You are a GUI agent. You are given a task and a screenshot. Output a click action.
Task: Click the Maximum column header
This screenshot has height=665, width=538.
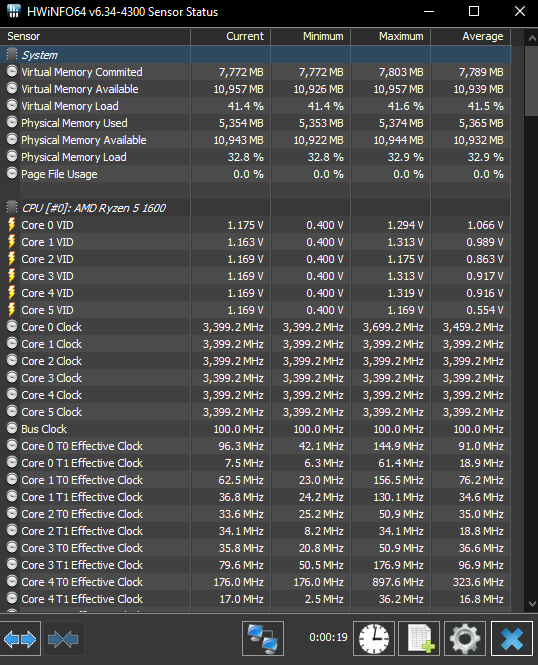click(x=390, y=36)
